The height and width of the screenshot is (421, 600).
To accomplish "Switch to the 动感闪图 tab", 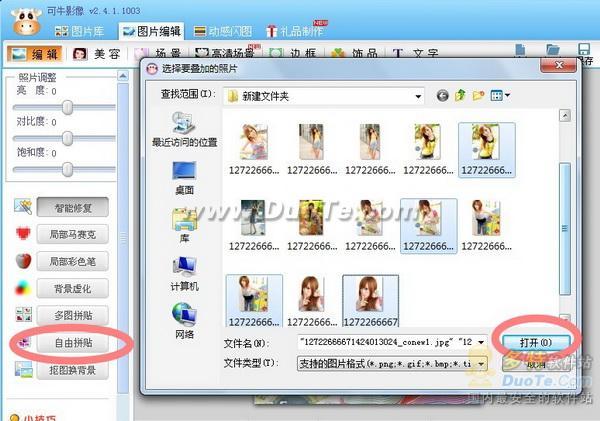I will click(x=225, y=31).
